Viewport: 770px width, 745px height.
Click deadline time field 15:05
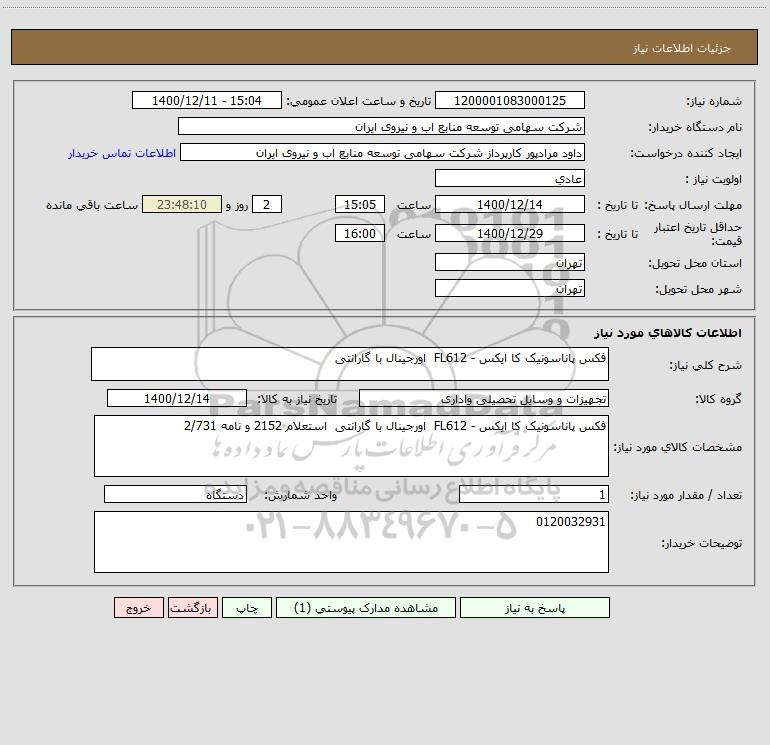point(359,204)
